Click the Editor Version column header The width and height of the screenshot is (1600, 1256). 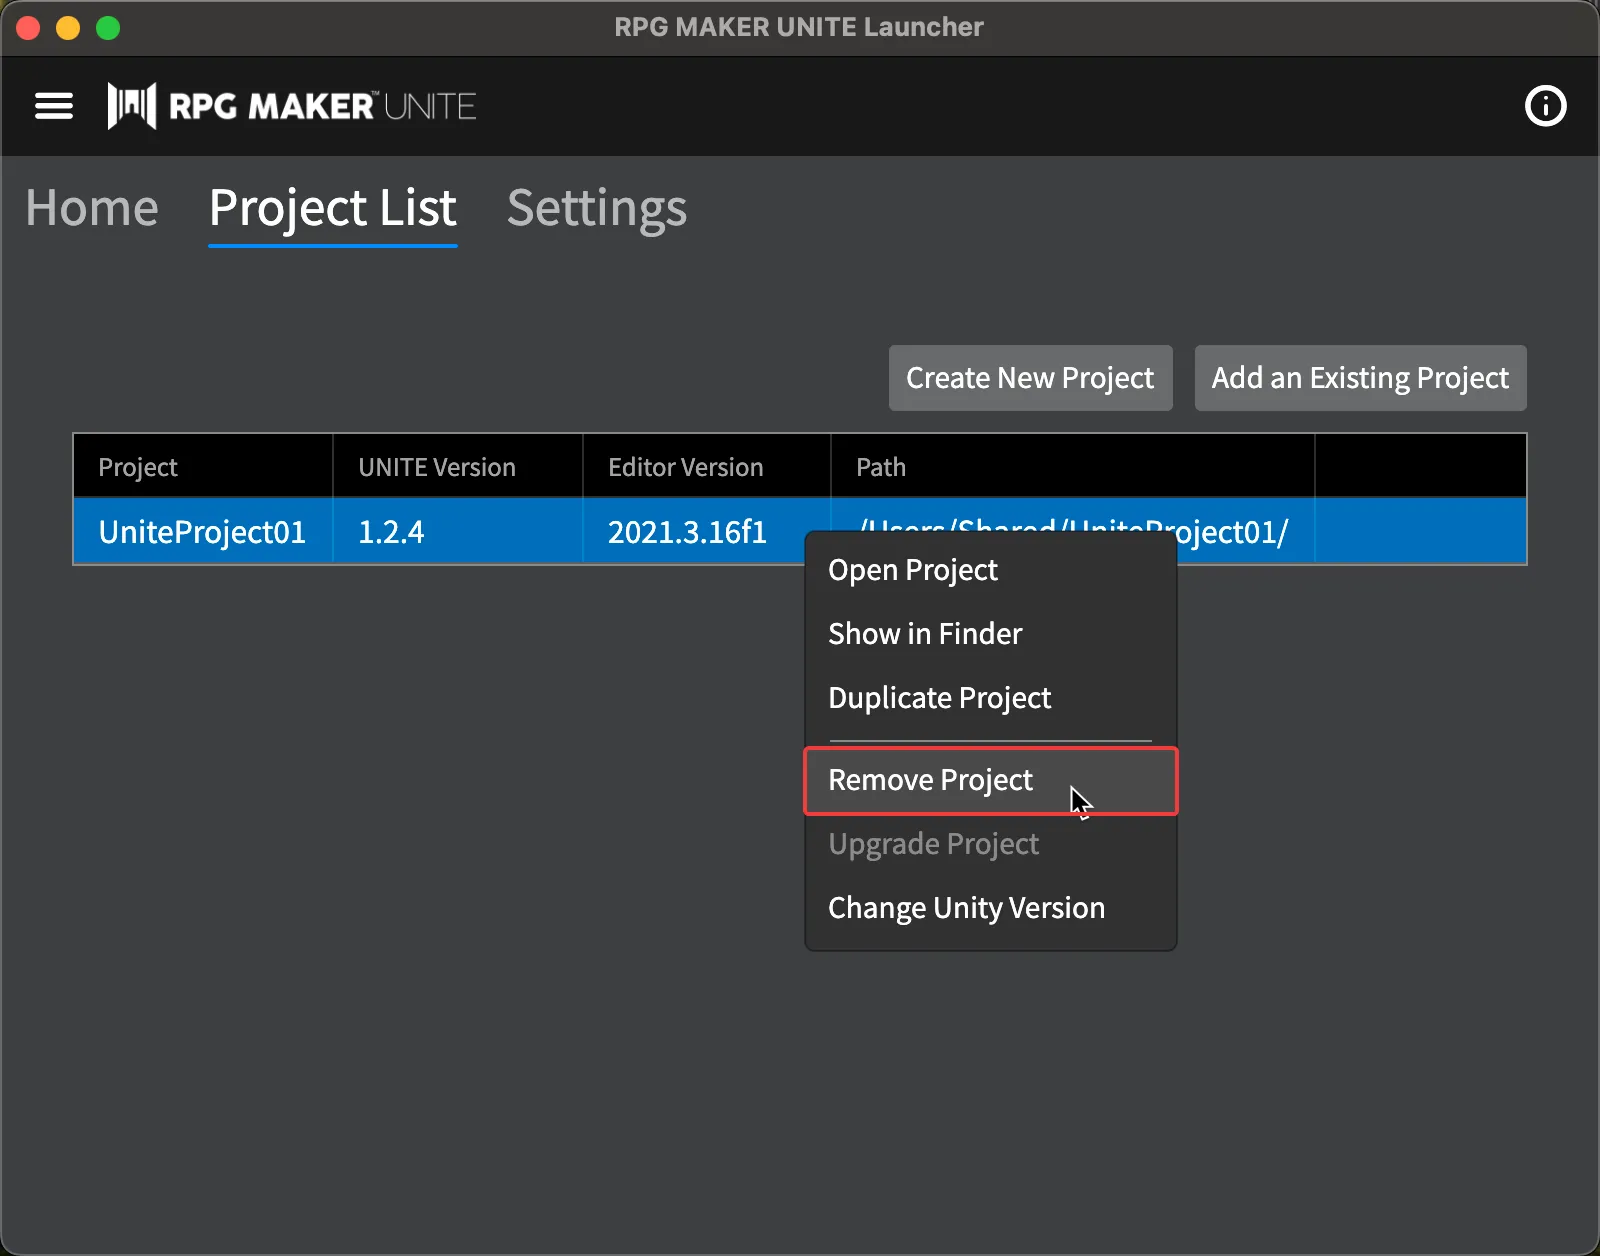[686, 467]
